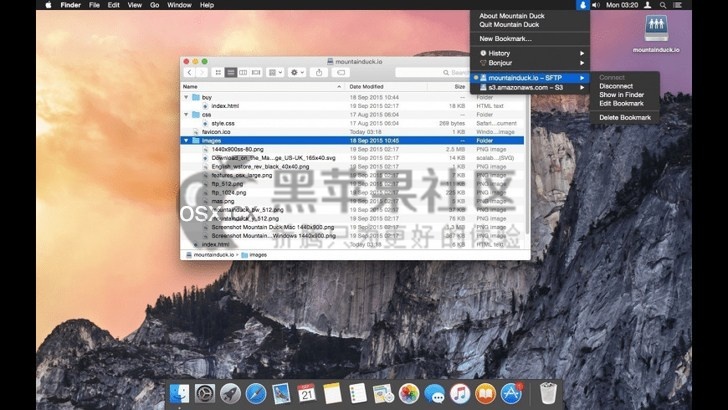Viewport: 728px width, 410px height.
Task: Sort by Name column header
Action: tap(262, 87)
